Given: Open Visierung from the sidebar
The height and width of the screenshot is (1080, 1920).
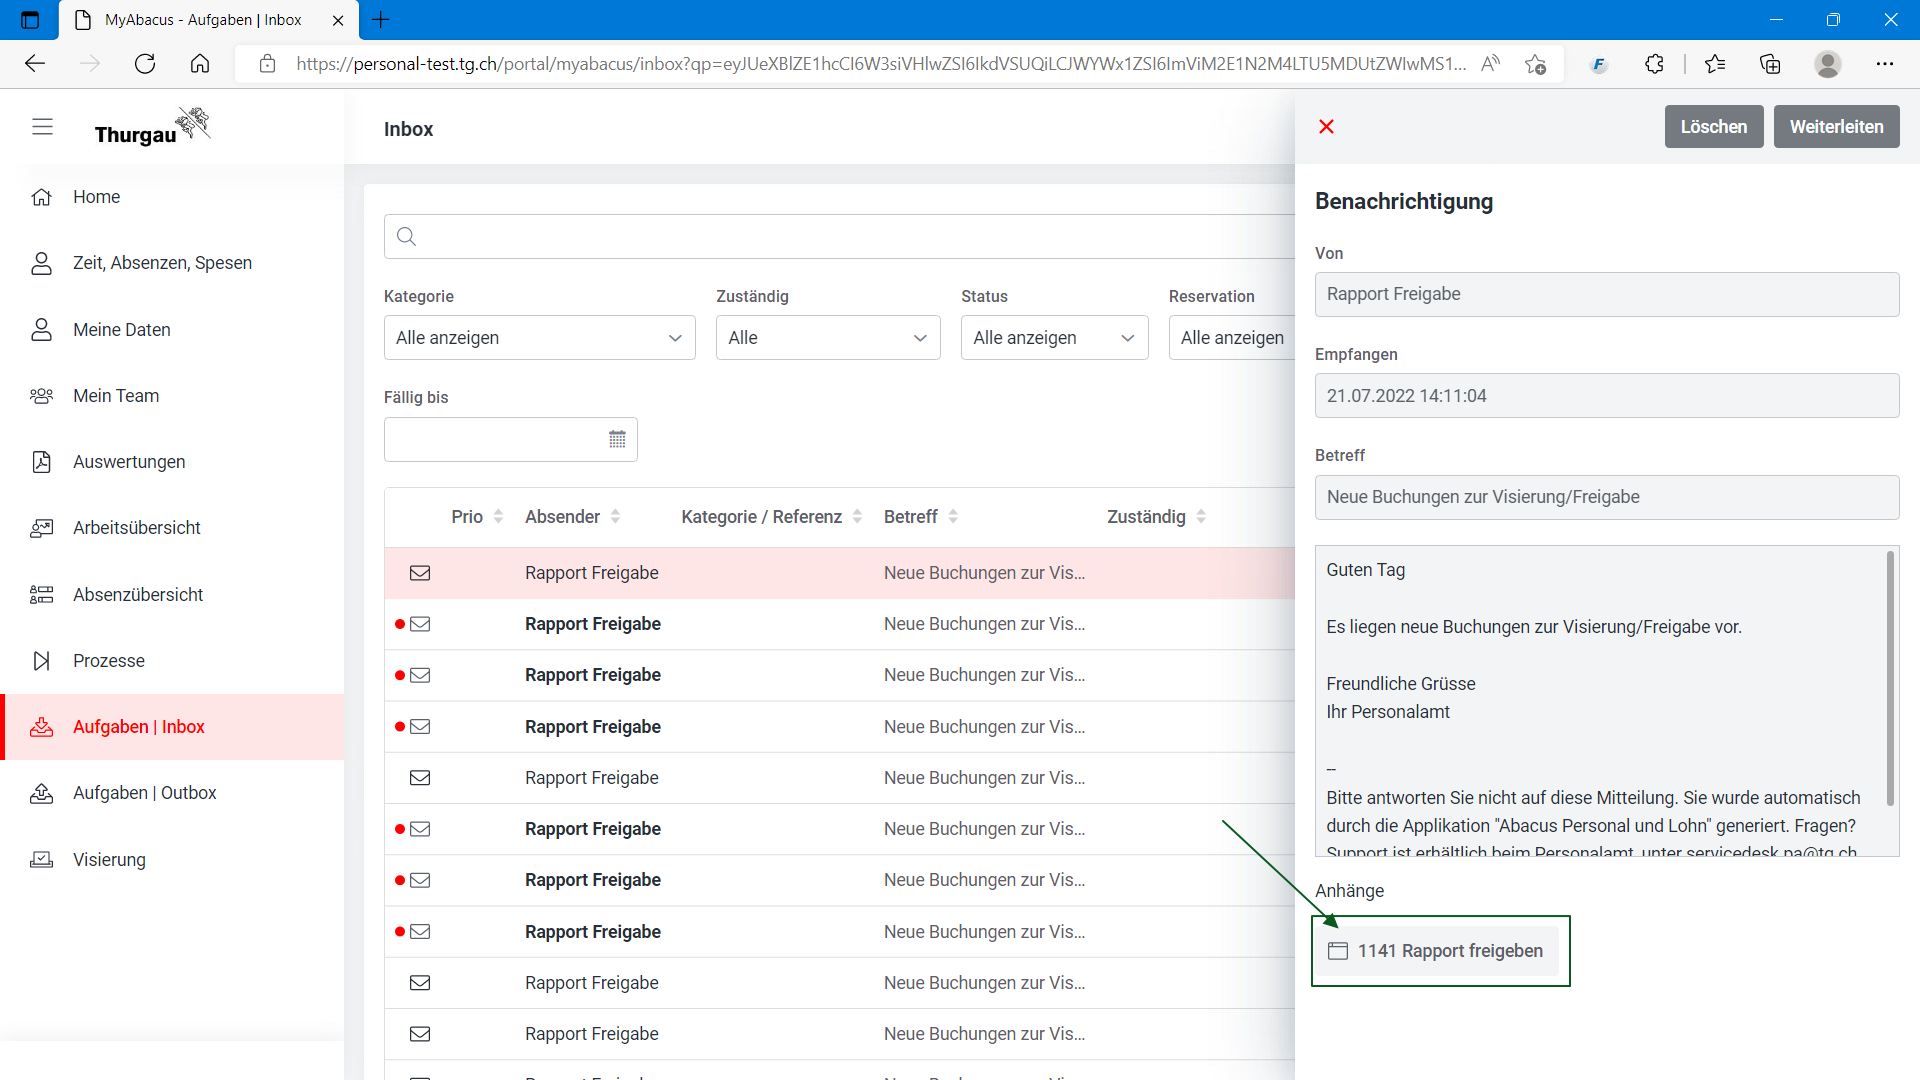Looking at the screenshot, I should click(109, 859).
